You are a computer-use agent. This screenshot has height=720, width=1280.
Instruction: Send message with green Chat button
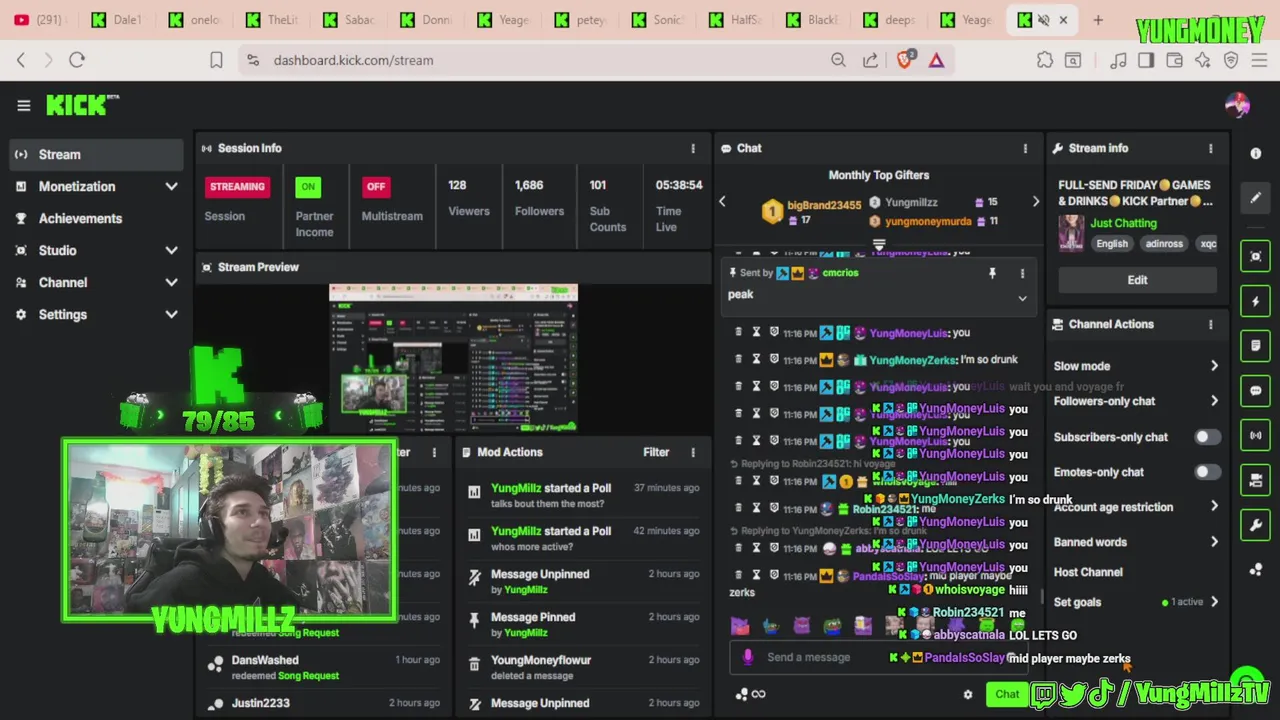1007,694
